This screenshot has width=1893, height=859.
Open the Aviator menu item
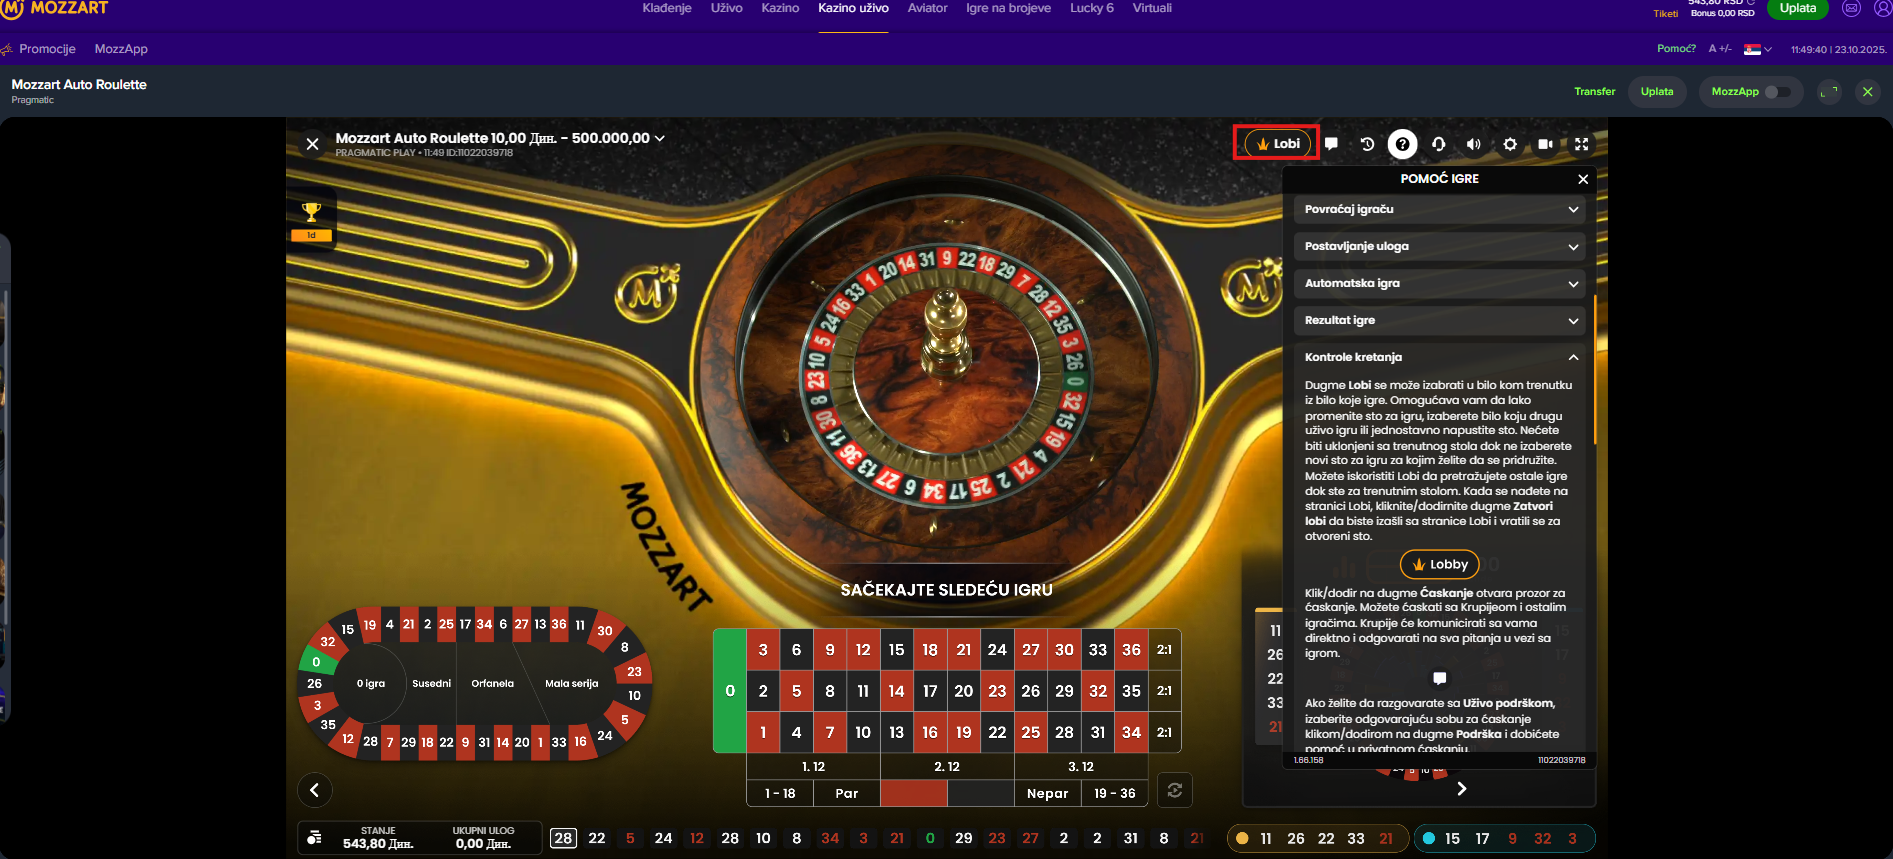click(x=927, y=8)
